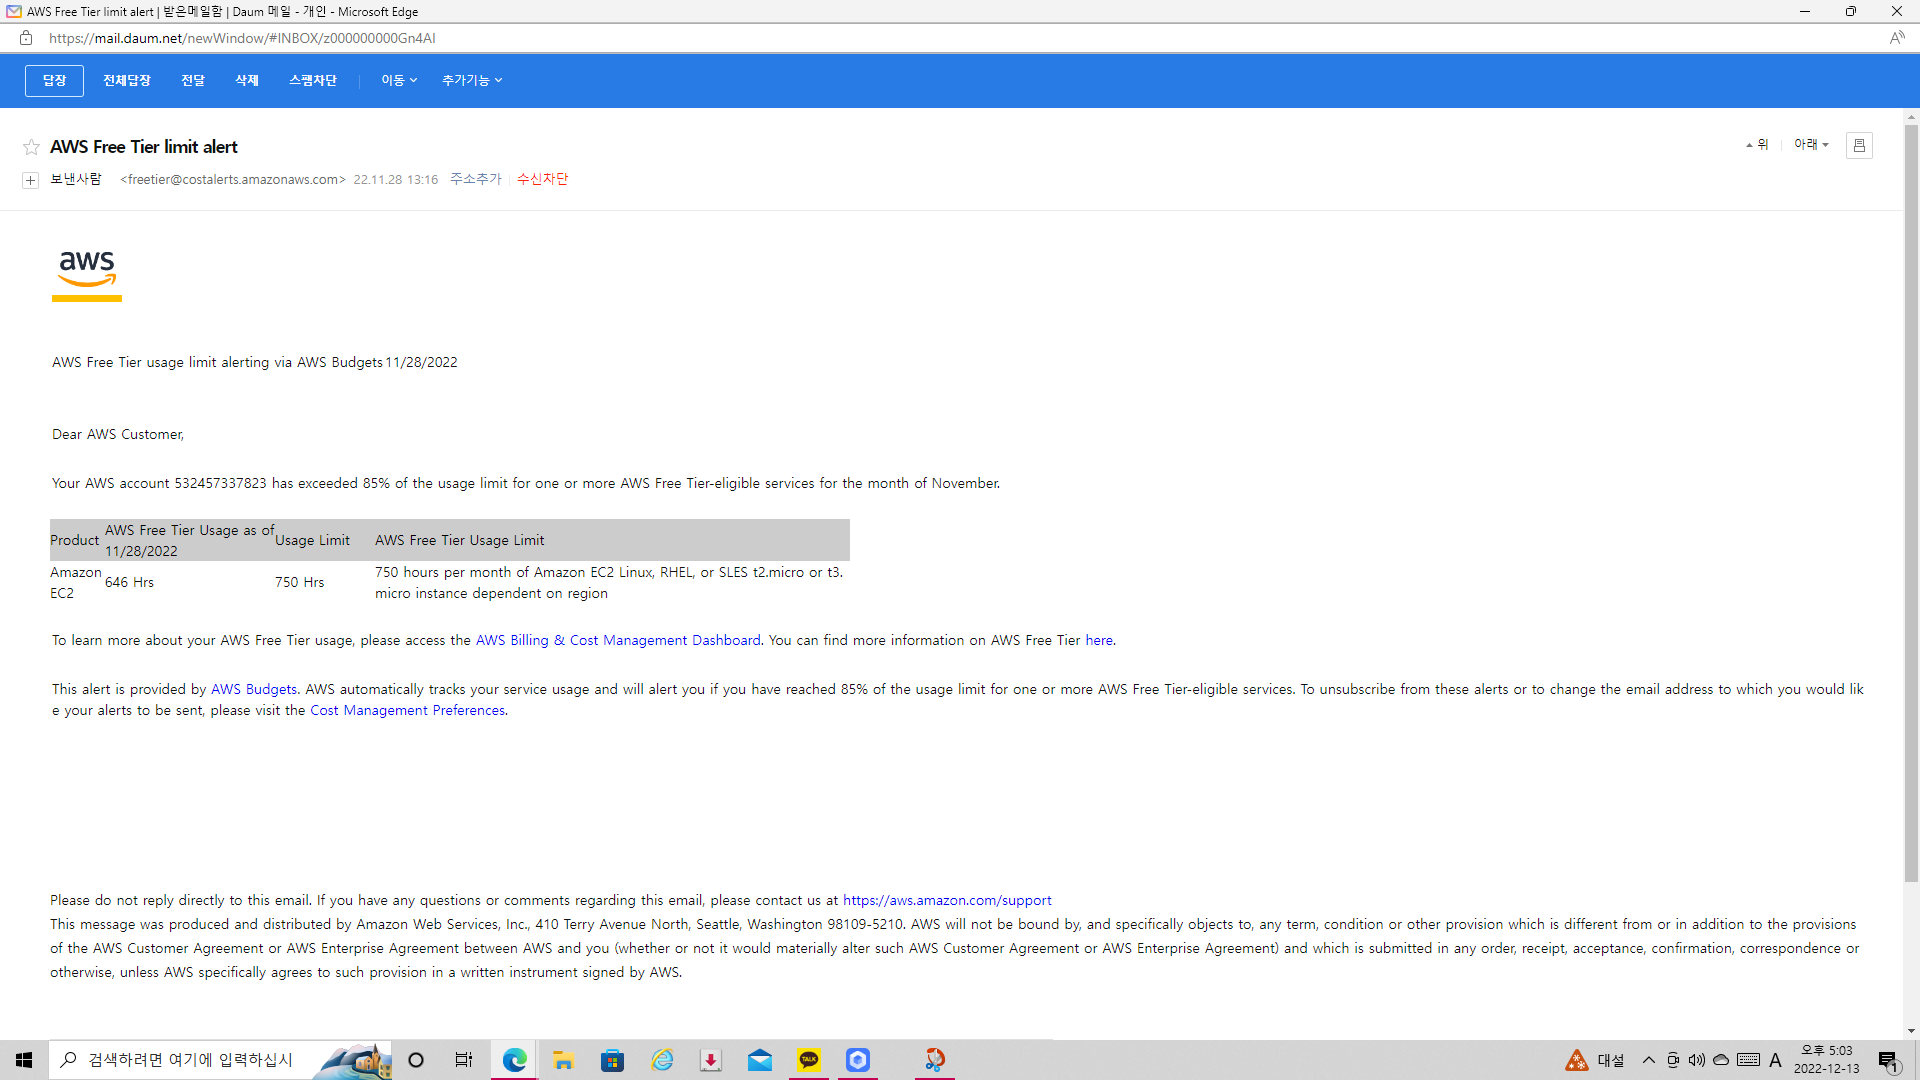Click the orange warning tray icon
Screen dimensions: 1920x1080
(1576, 1060)
